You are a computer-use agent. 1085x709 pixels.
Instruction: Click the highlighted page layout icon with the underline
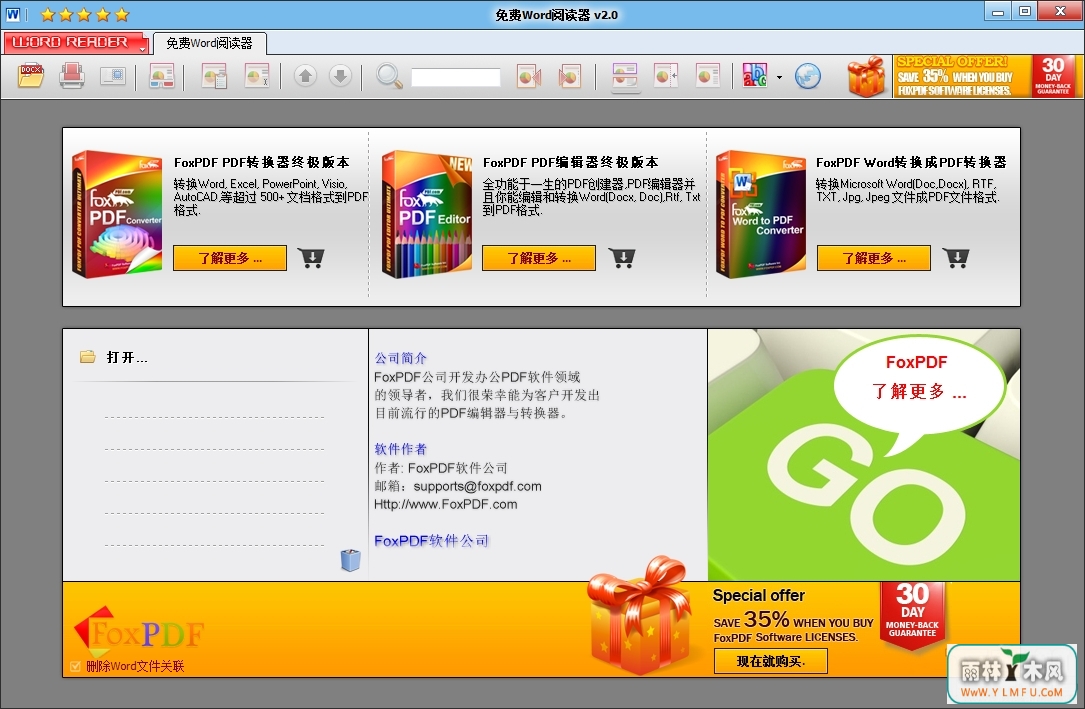pyautogui.click(x=625, y=77)
